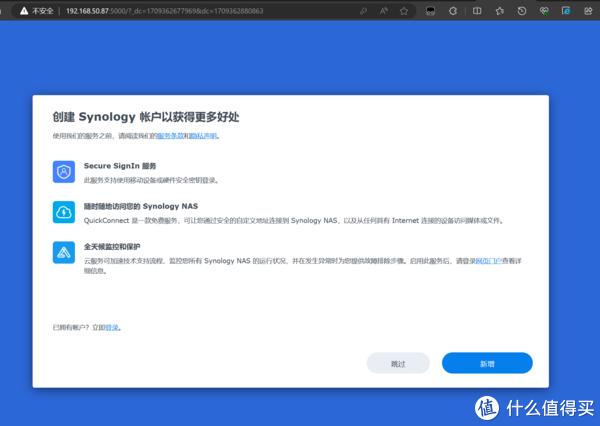Open the favorites list star icon

[x=500, y=11]
